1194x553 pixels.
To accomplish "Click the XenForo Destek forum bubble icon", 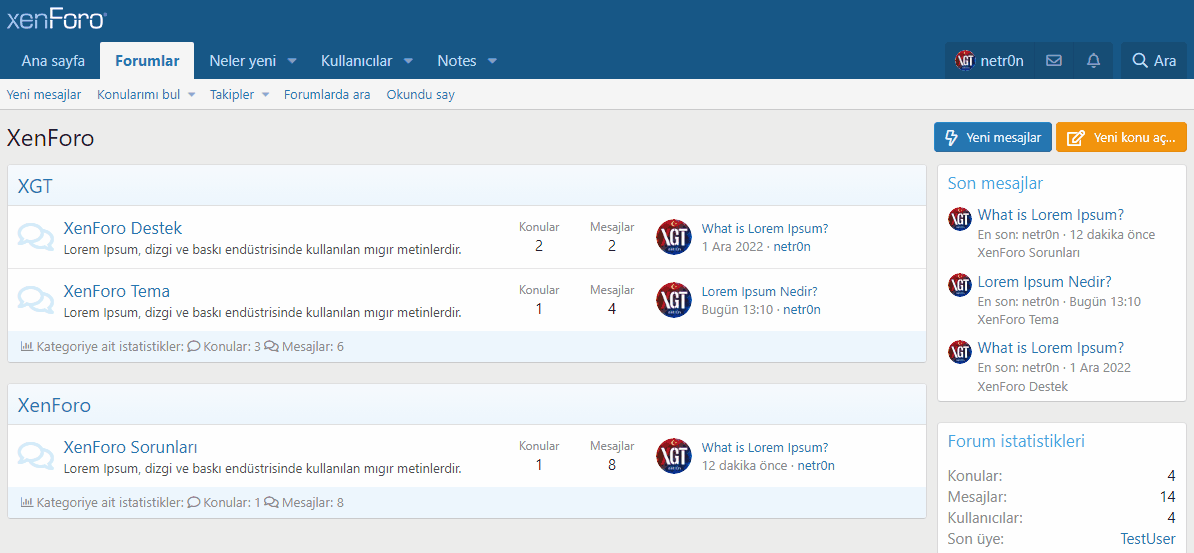I will (x=36, y=237).
